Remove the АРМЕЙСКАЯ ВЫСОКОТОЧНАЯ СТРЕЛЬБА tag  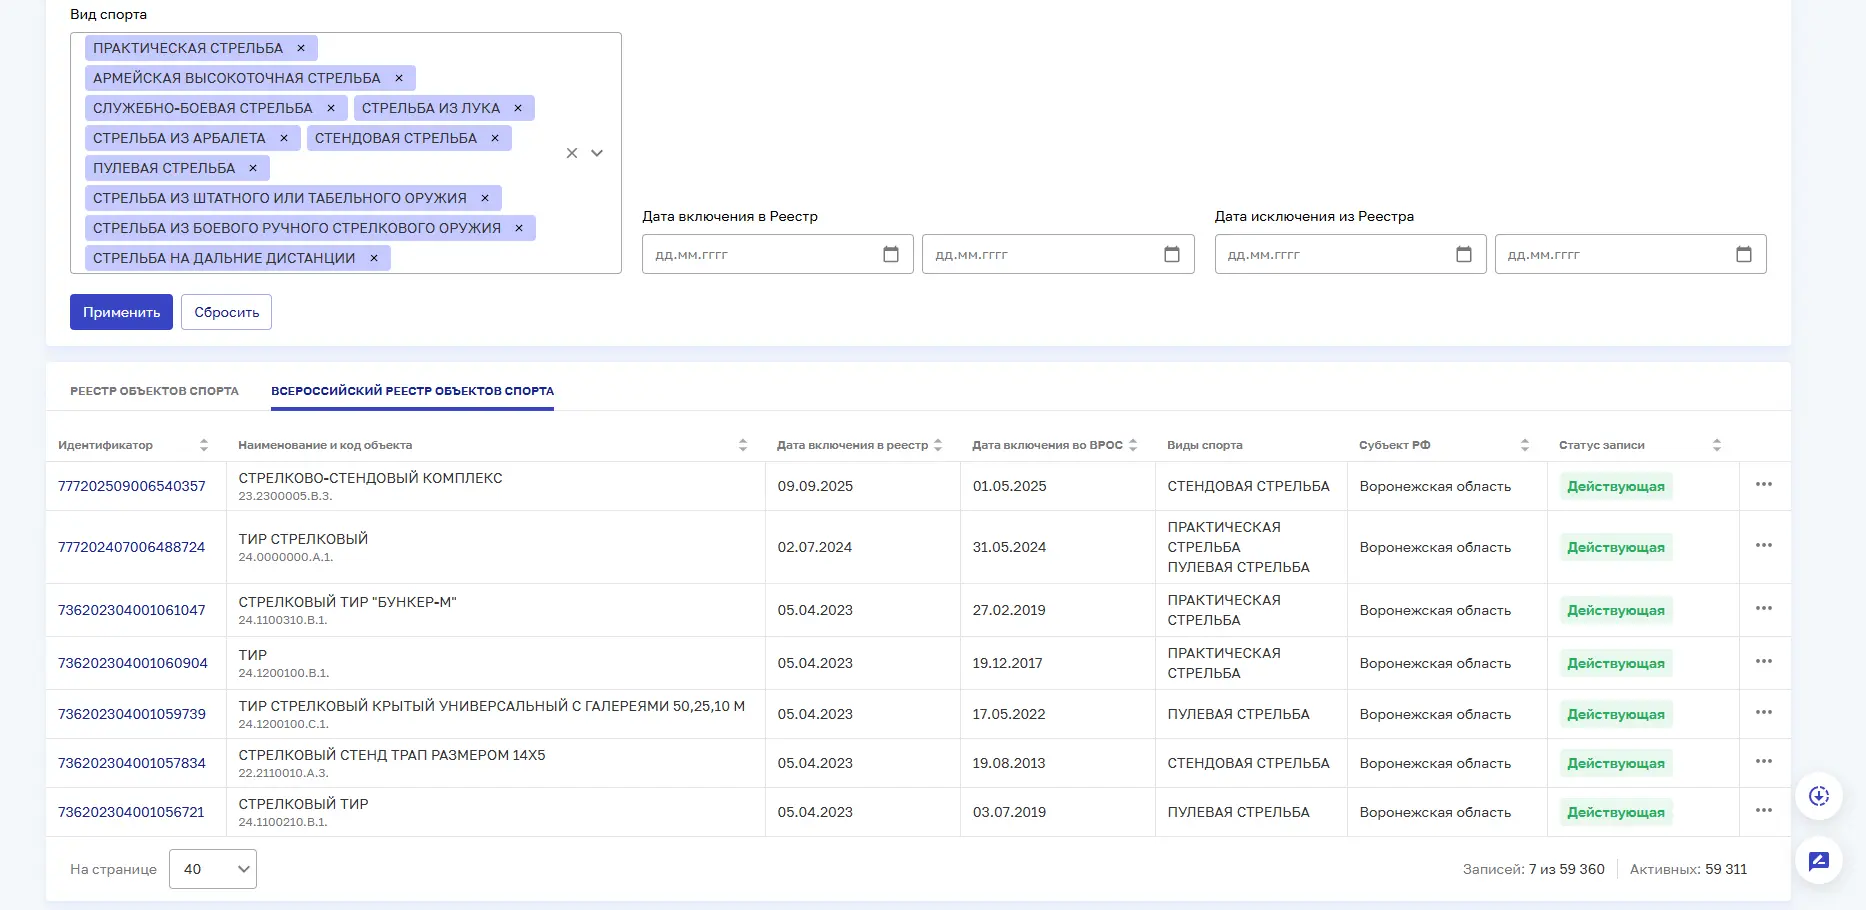(399, 78)
